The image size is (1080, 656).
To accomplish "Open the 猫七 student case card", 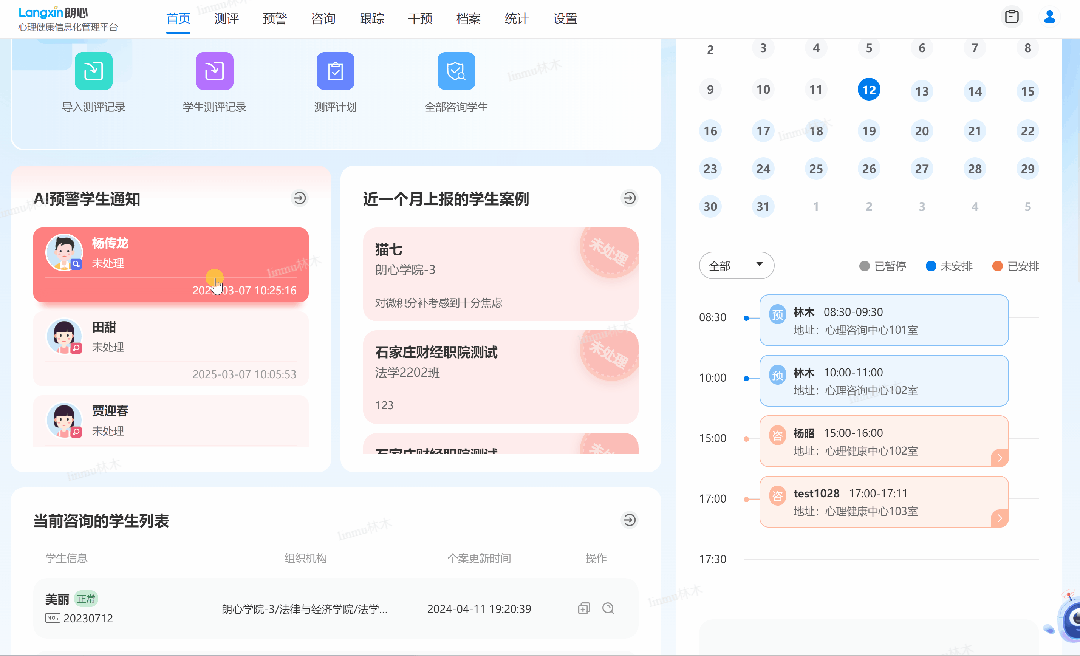I will (500, 274).
